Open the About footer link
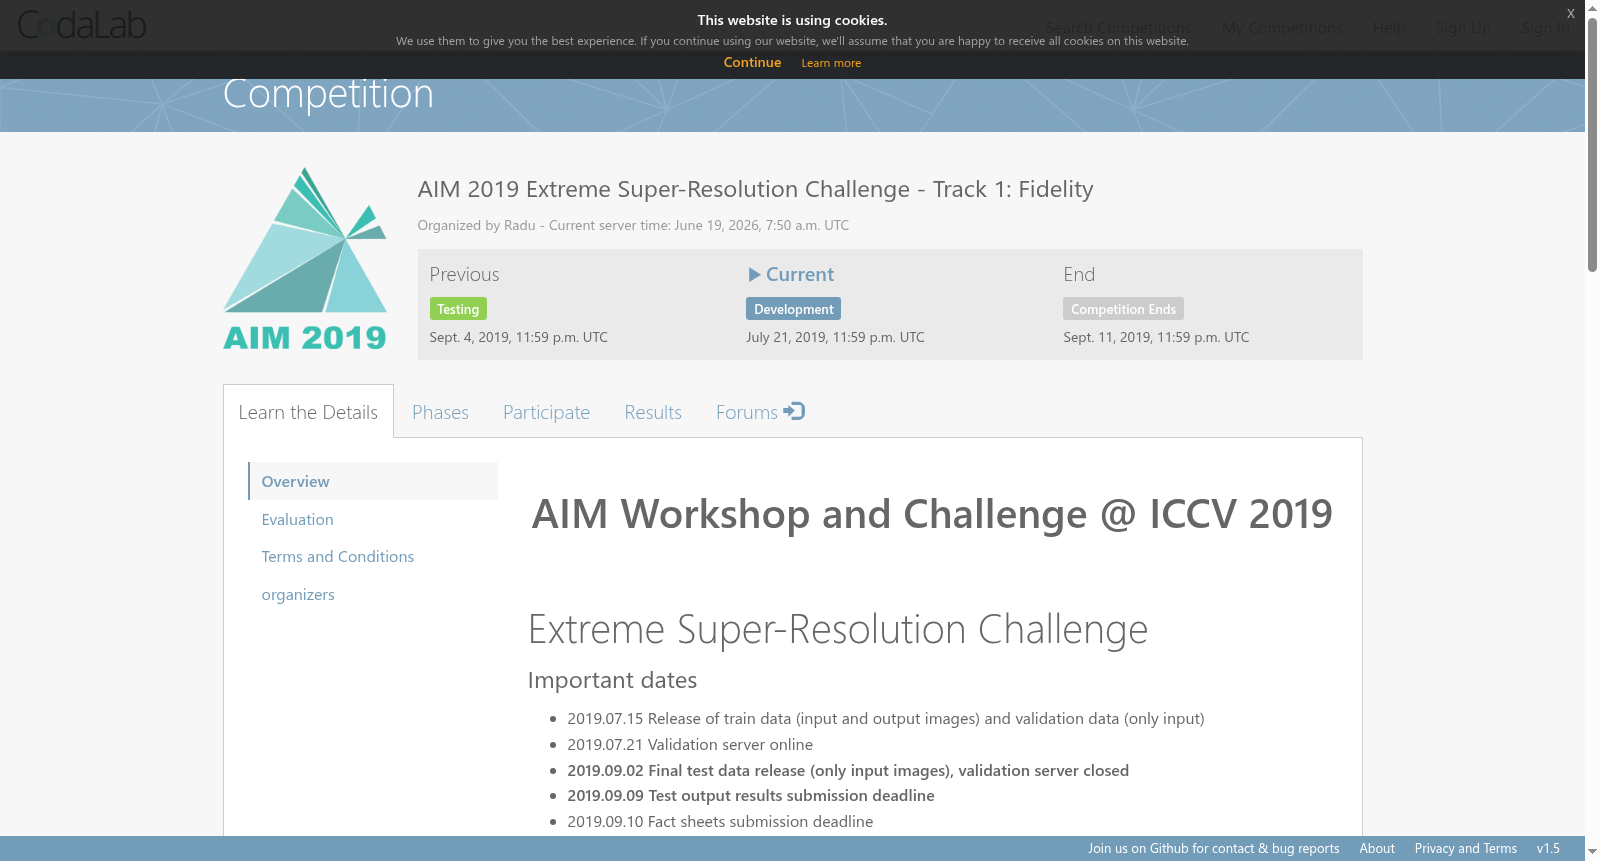This screenshot has width=1600, height=861. [1377, 848]
